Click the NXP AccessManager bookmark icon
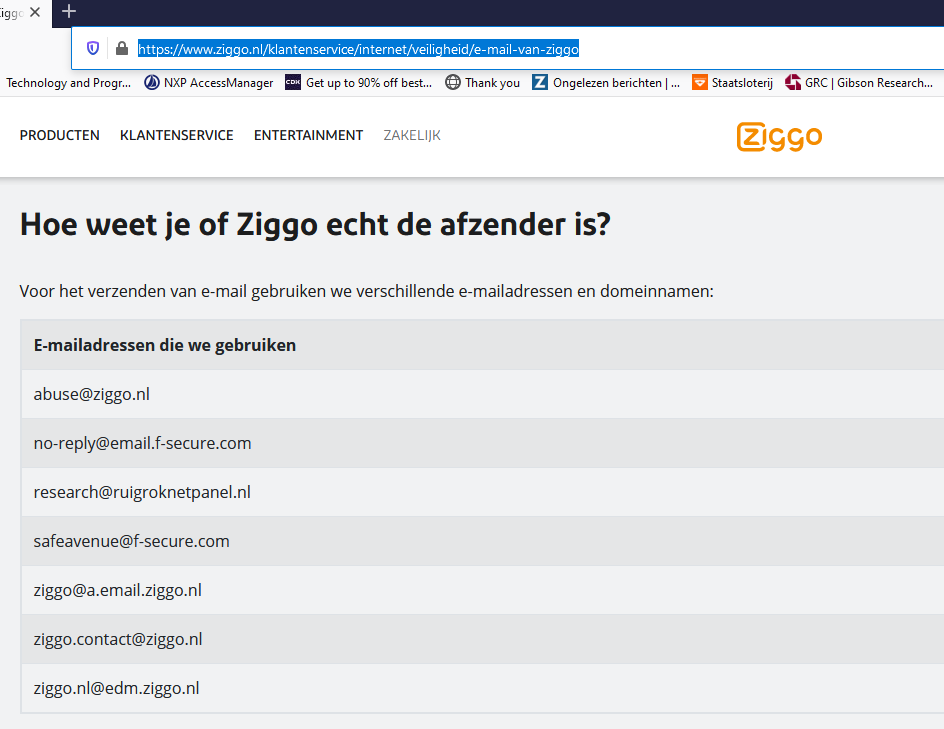The image size is (944, 729). click(x=152, y=82)
